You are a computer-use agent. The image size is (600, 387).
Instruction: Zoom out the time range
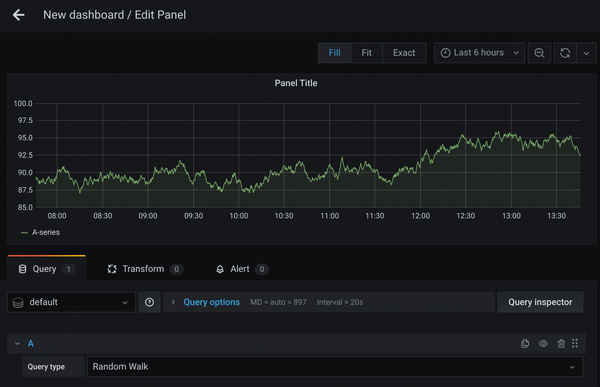click(539, 53)
